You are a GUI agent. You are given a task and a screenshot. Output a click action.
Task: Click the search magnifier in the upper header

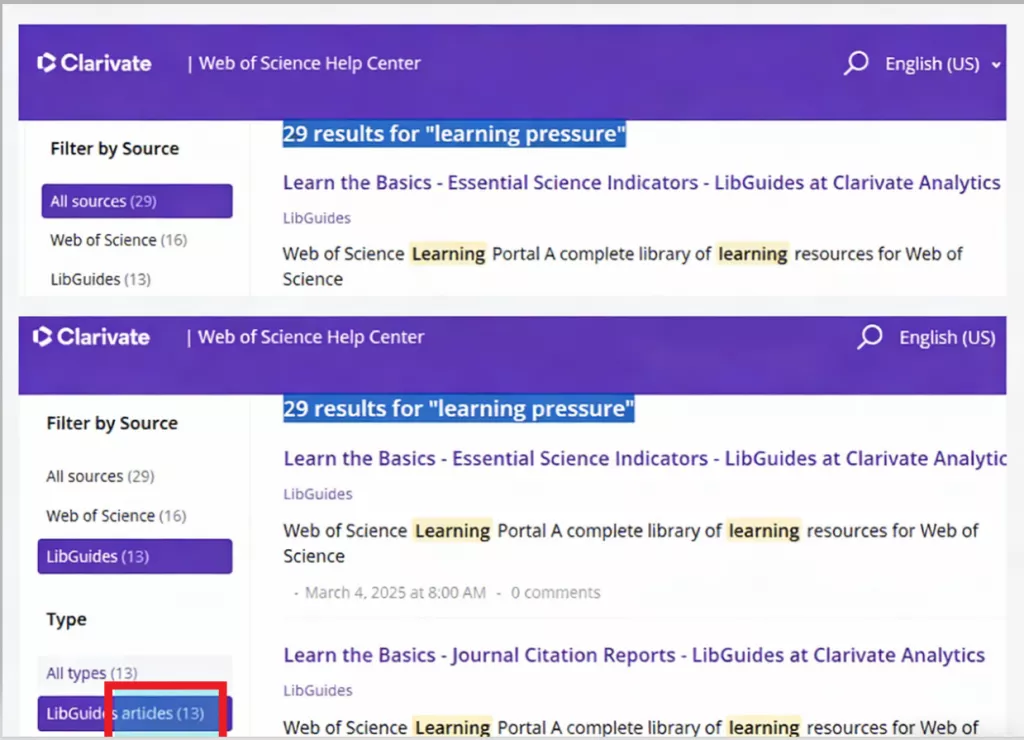pyautogui.click(x=856, y=64)
